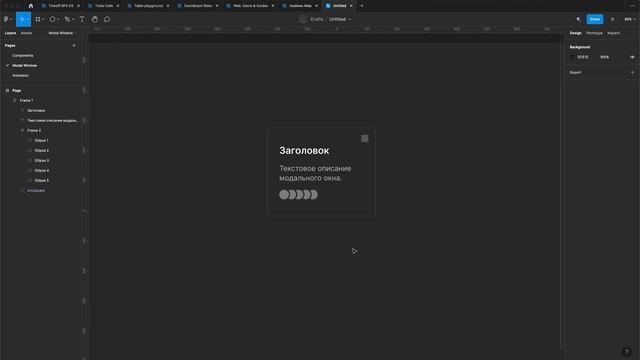This screenshot has height=360, width=640.
Task: Open the zoom level dropdown
Action: pyautogui.click(x=630, y=19)
